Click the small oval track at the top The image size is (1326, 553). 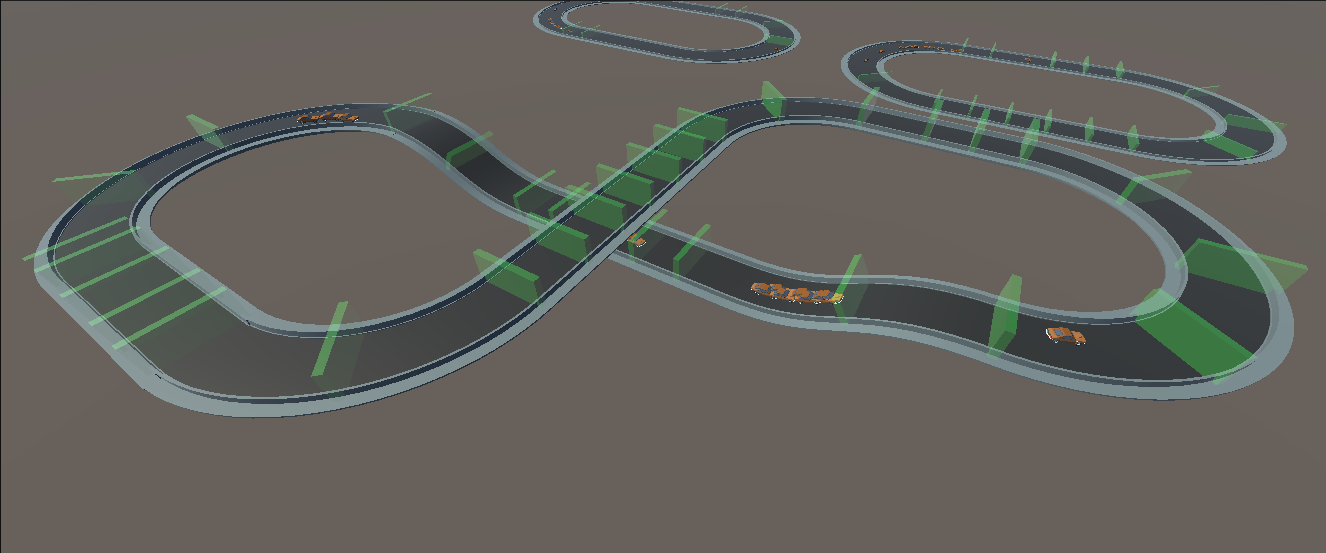coord(667,30)
